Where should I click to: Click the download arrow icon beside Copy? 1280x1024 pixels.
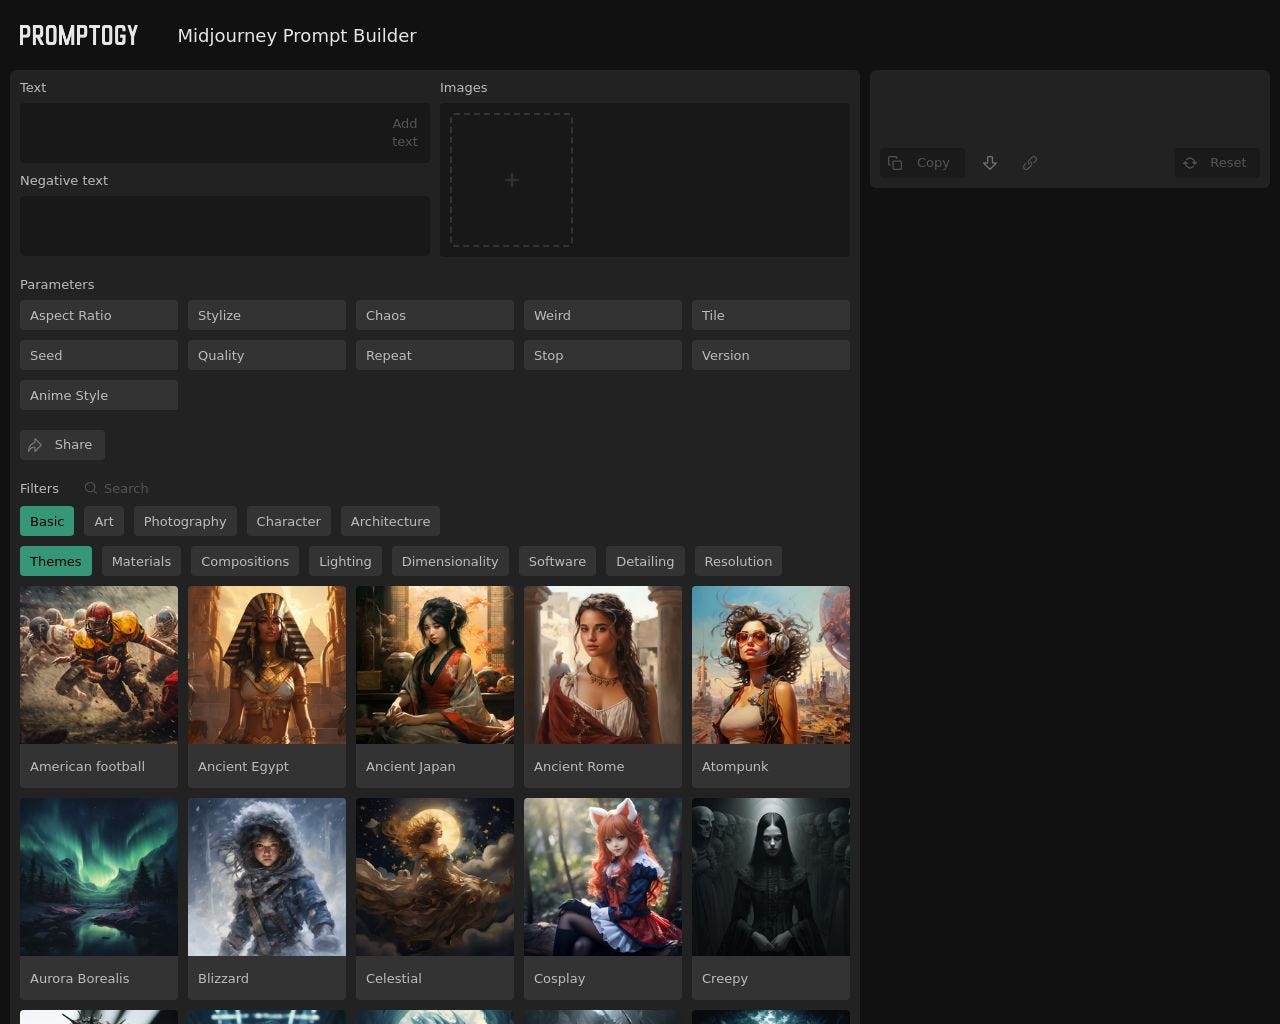click(990, 163)
